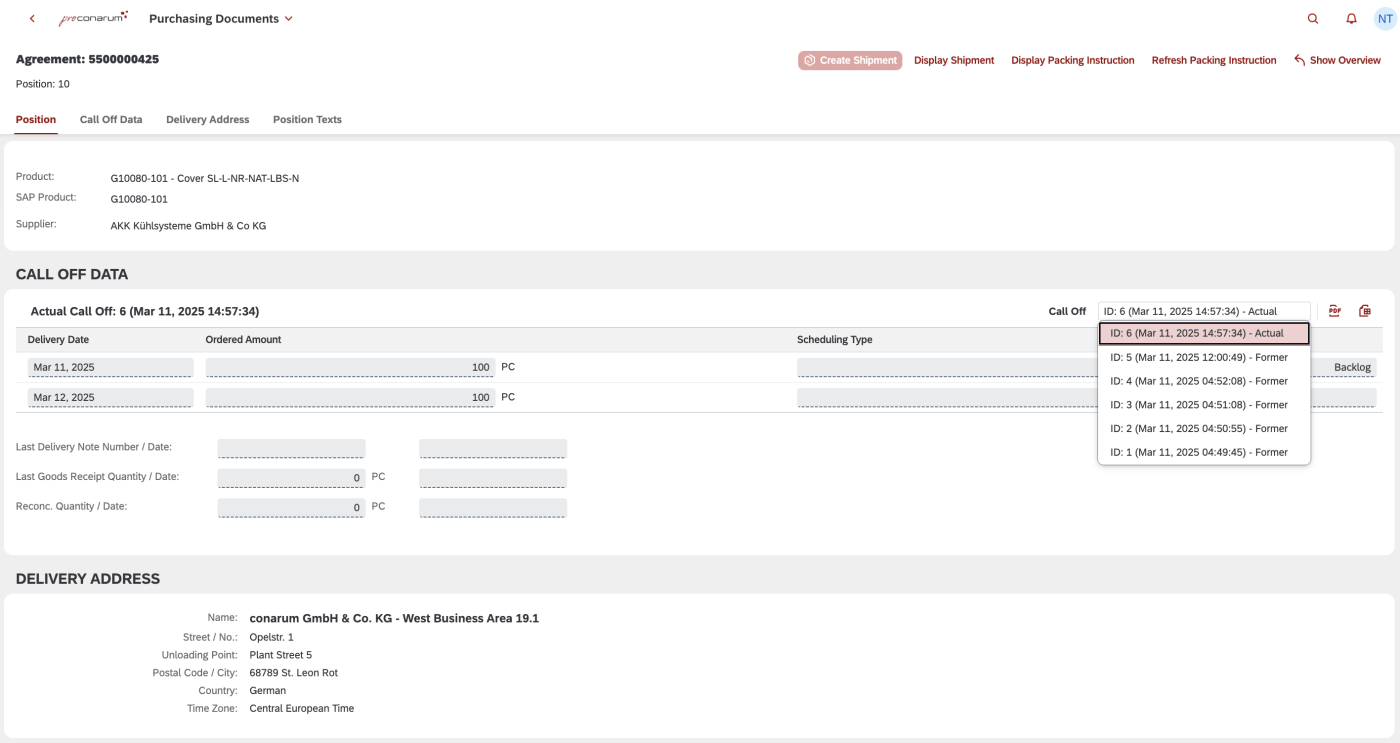The height and width of the screenshot is (743, 1400).
Task: Open the NT user avatar menu
Action: [x=1384, y=19]
